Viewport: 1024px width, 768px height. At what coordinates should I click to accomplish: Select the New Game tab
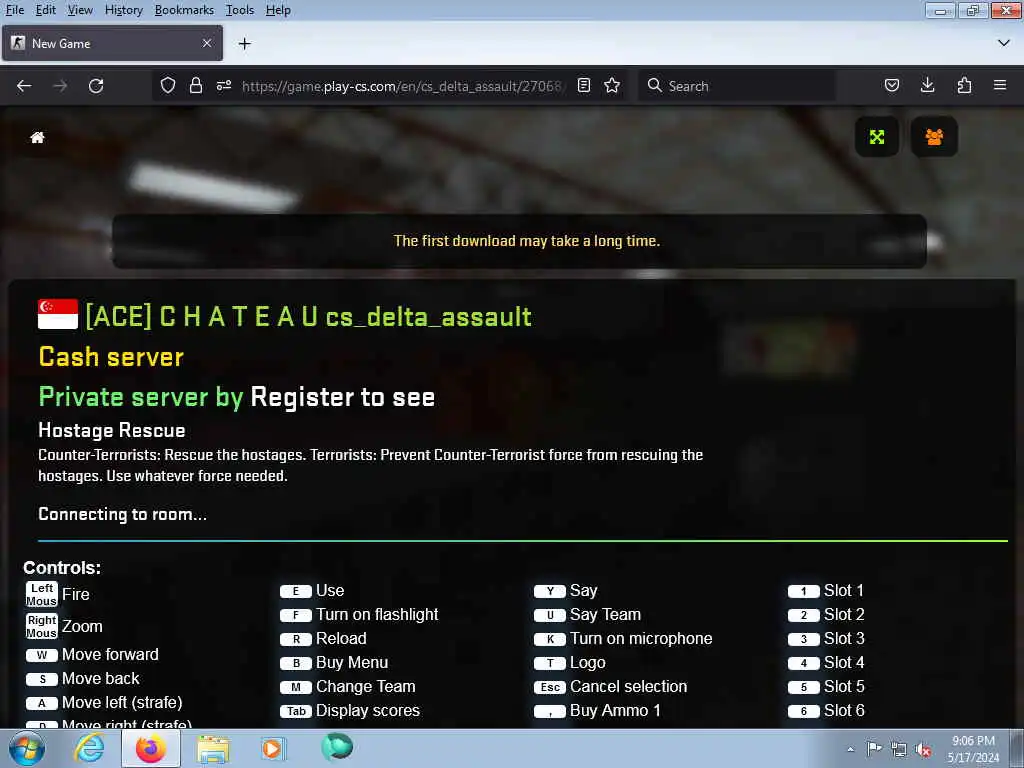112,43
